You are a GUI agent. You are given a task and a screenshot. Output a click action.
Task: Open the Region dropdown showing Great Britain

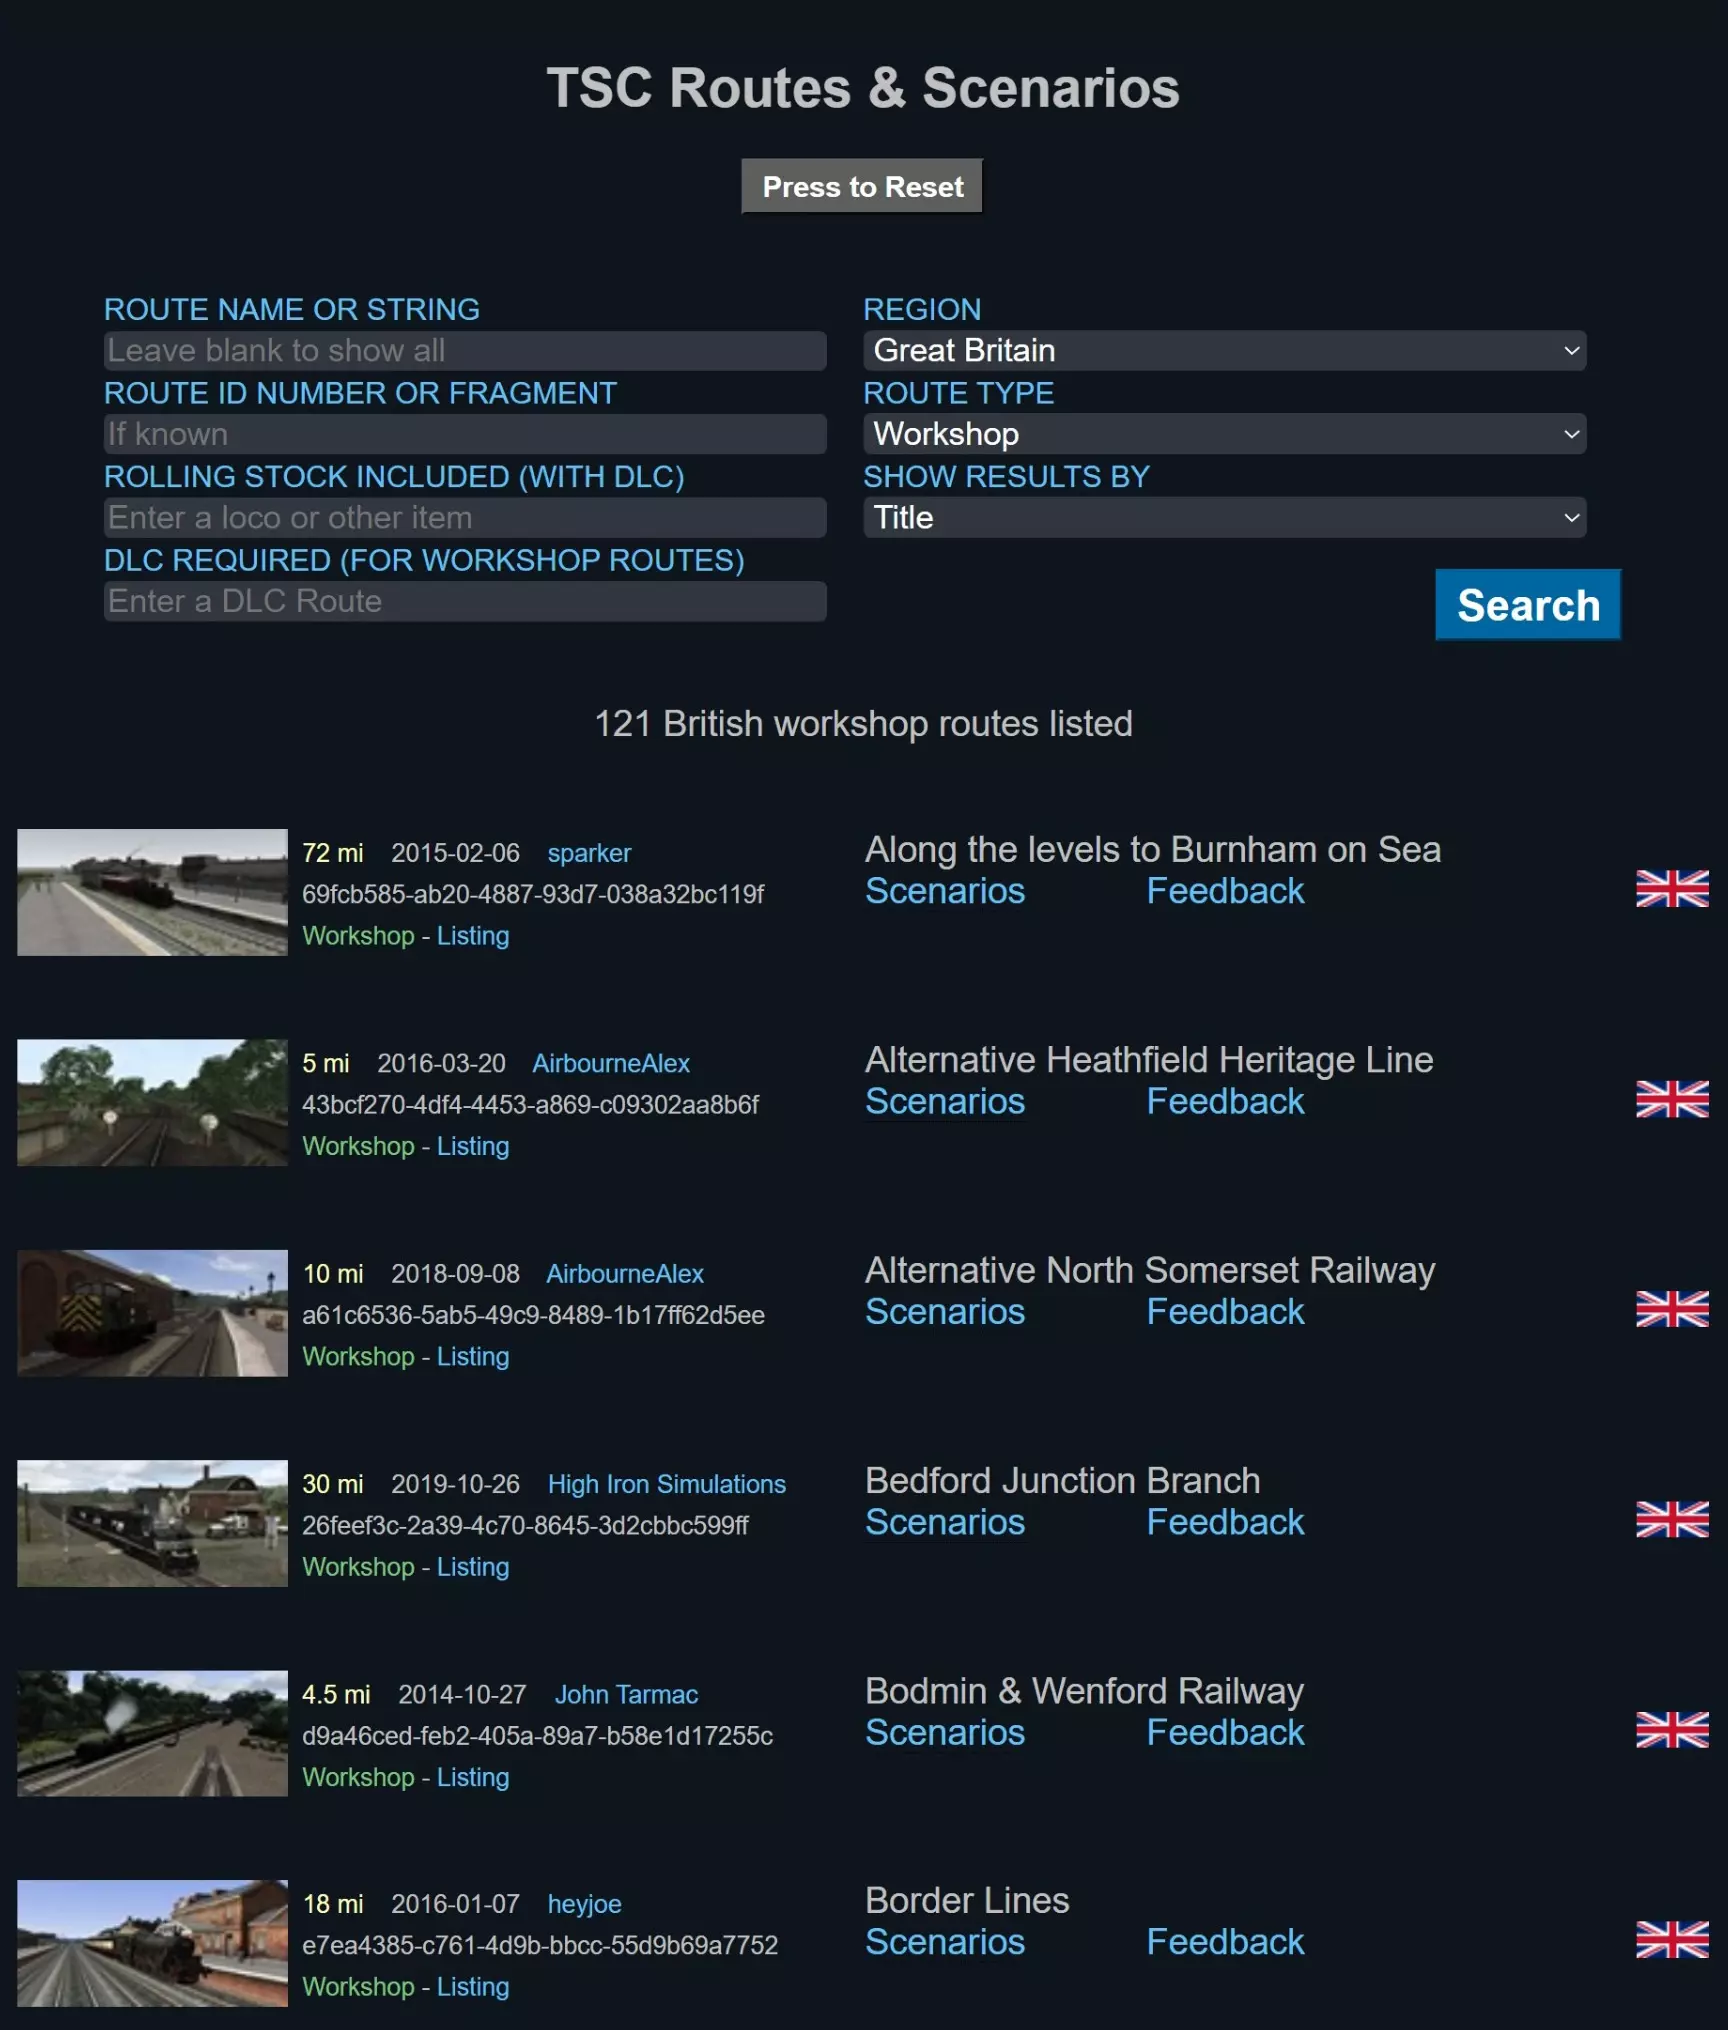[1225, 351]
